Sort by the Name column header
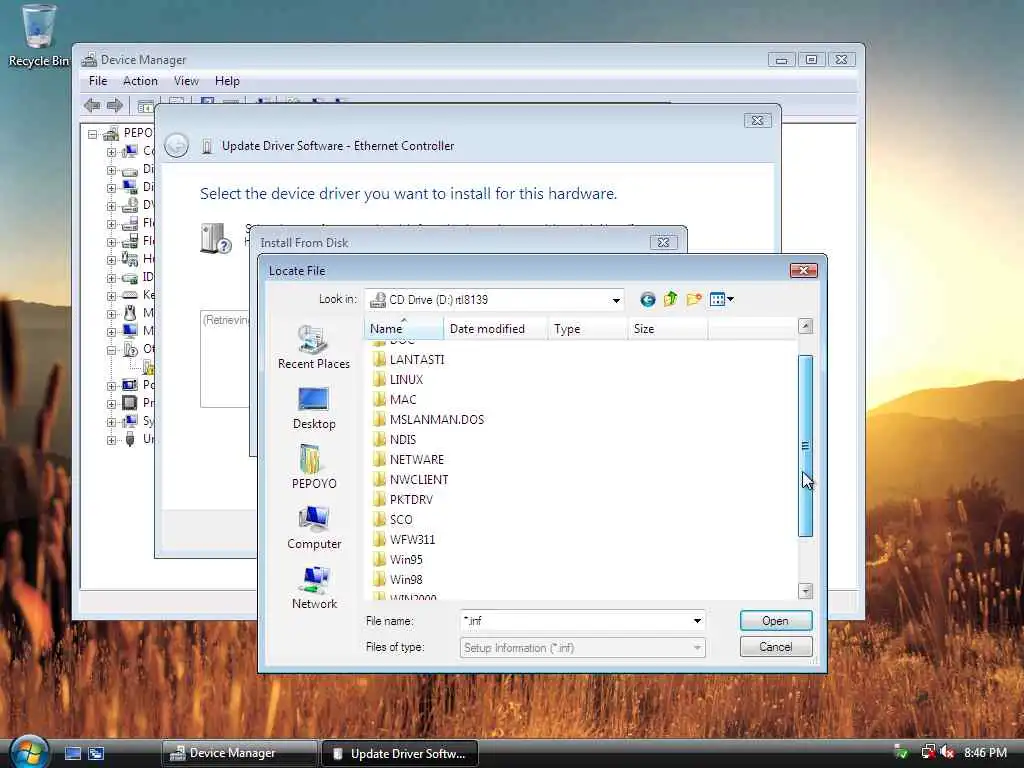Screen dimensions: 1024x768 pyautogui.click(x=404, y=328)
